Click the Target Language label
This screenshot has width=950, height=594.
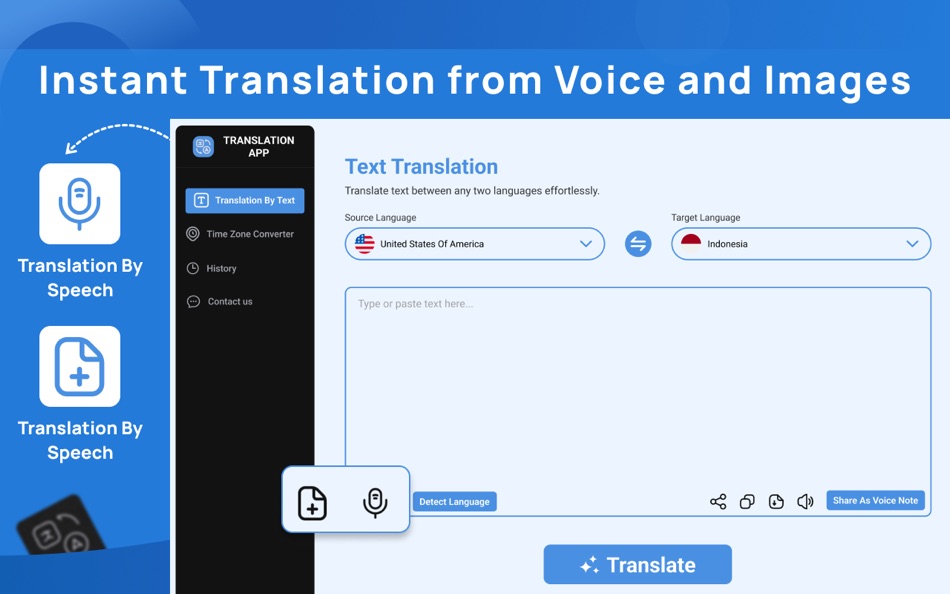click(706, 218)
